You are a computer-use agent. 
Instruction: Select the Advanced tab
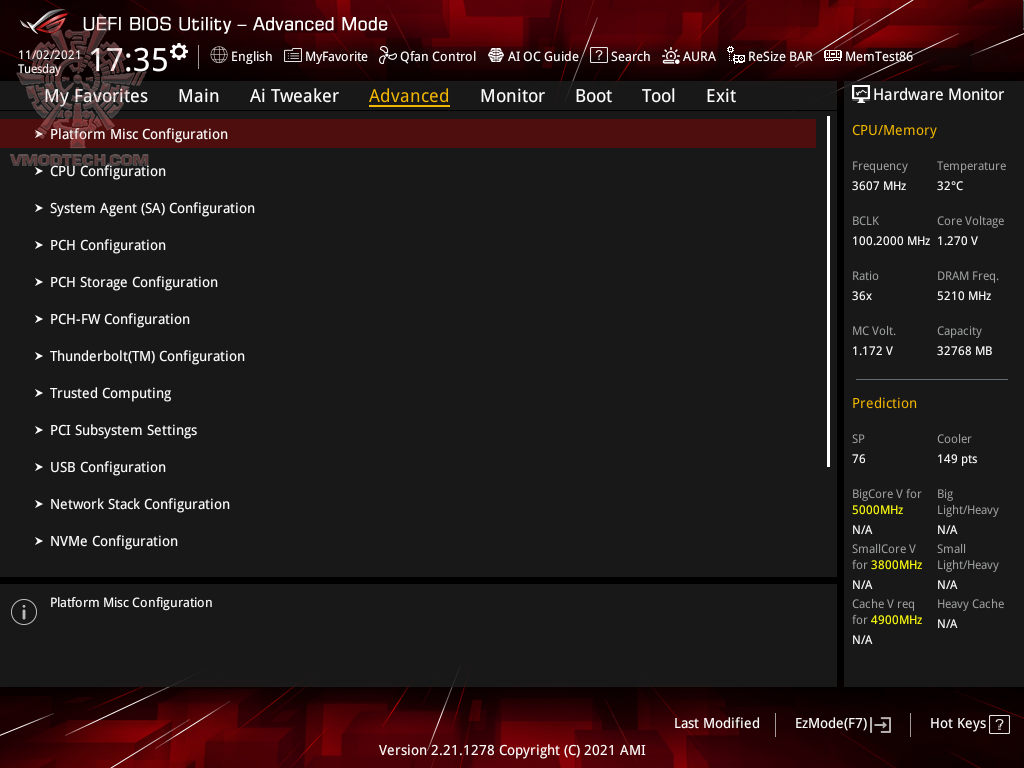pyautogui.click(x=409, y=95)
